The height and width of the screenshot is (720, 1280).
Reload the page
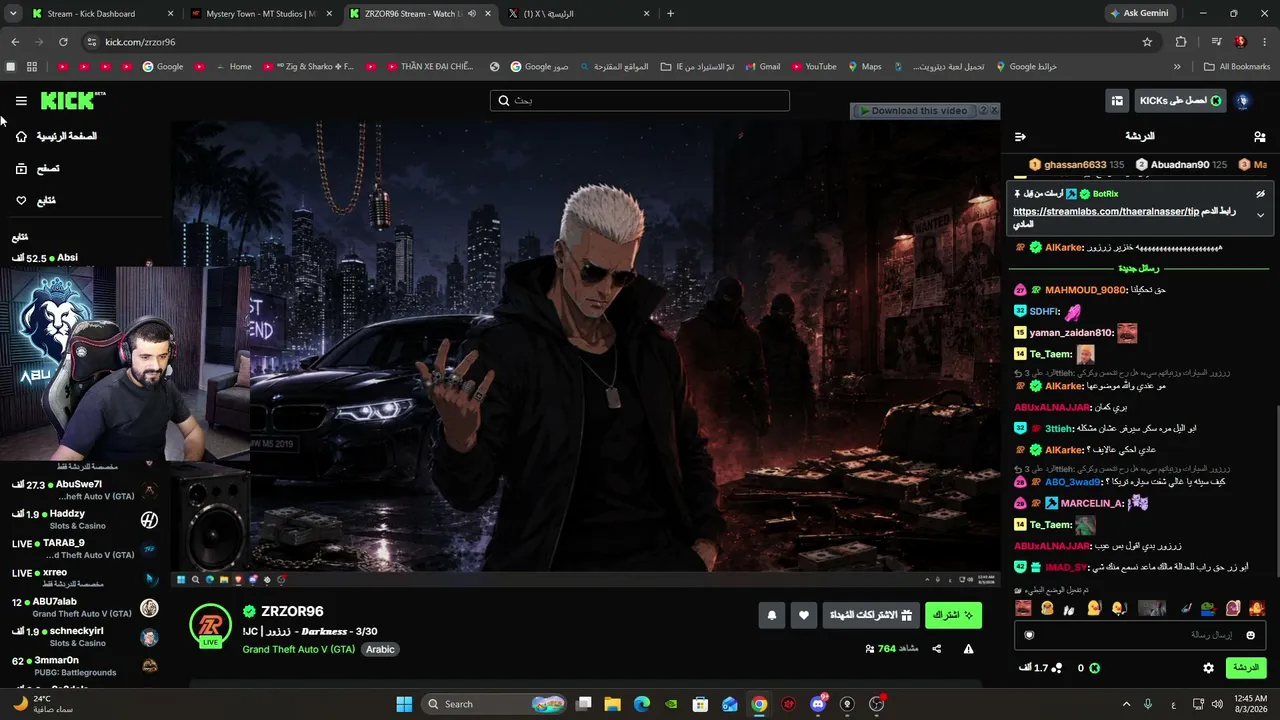click(x=63, y=42)
